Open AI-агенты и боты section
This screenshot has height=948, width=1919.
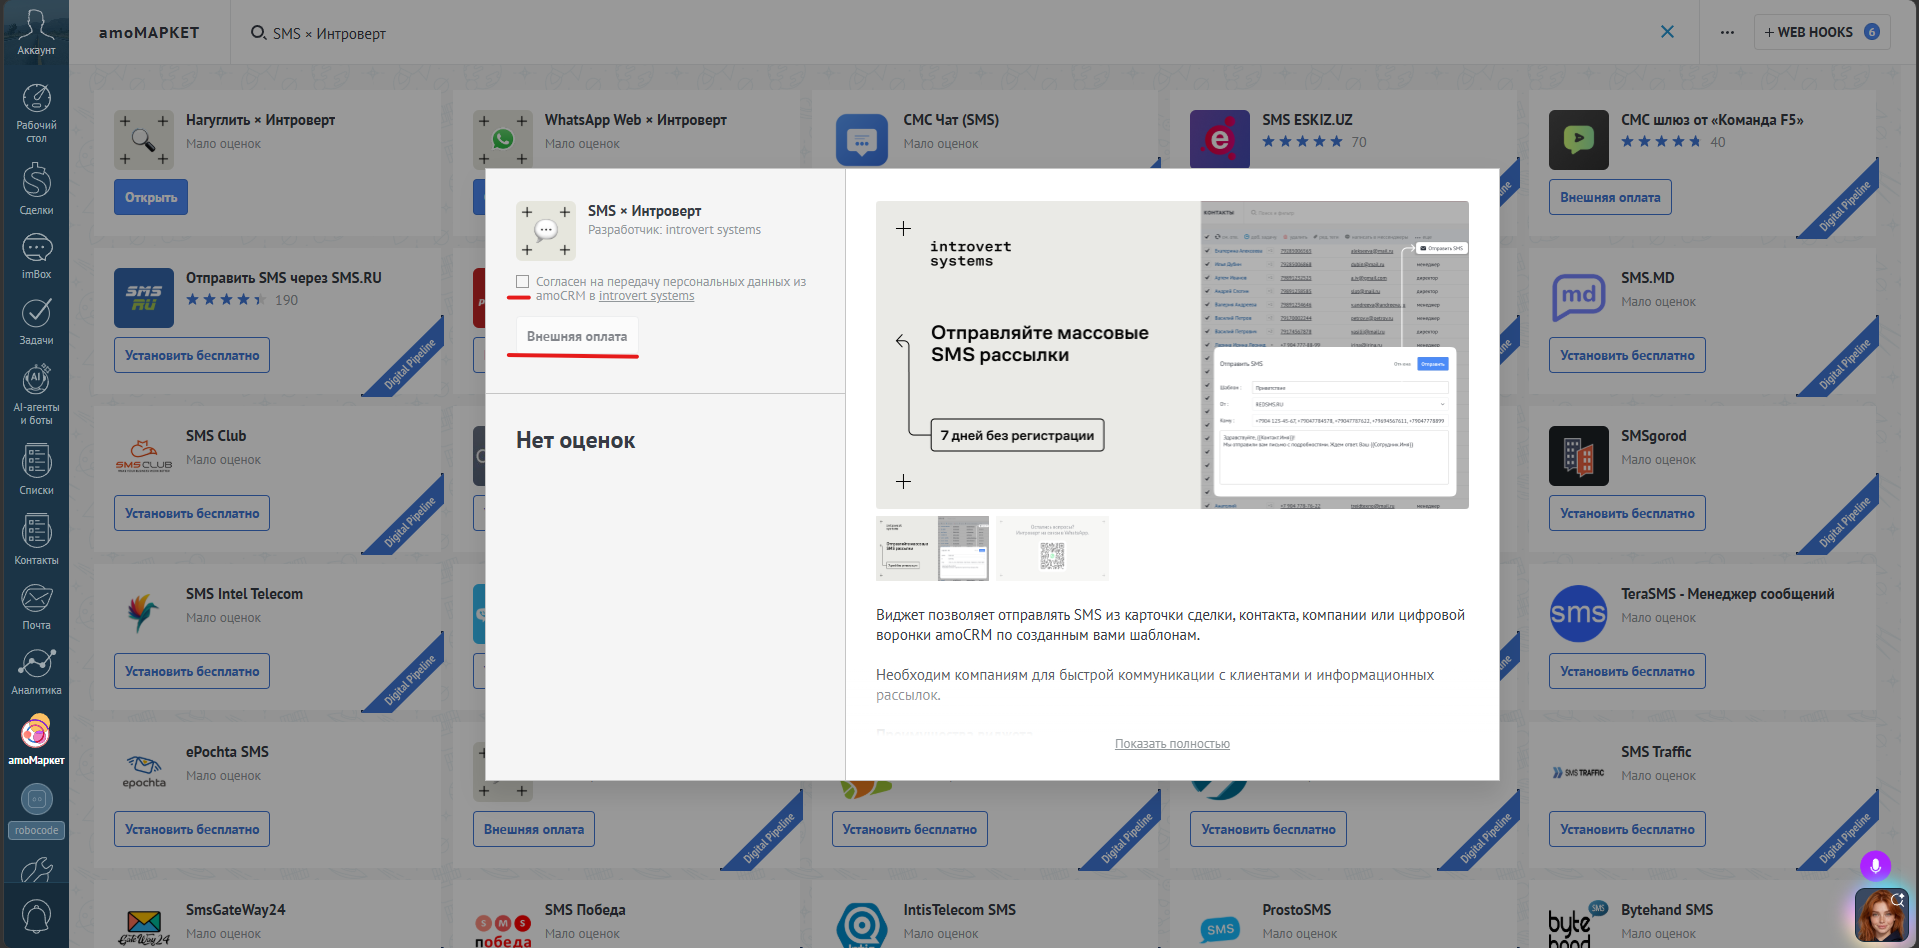point(36,394)
